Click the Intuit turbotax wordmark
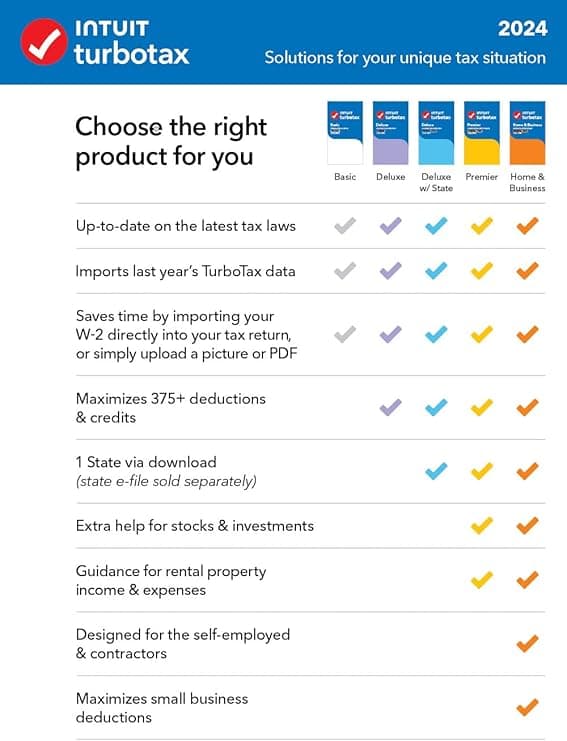Screen dimensions: 567x741 click(x=132, y=43)
